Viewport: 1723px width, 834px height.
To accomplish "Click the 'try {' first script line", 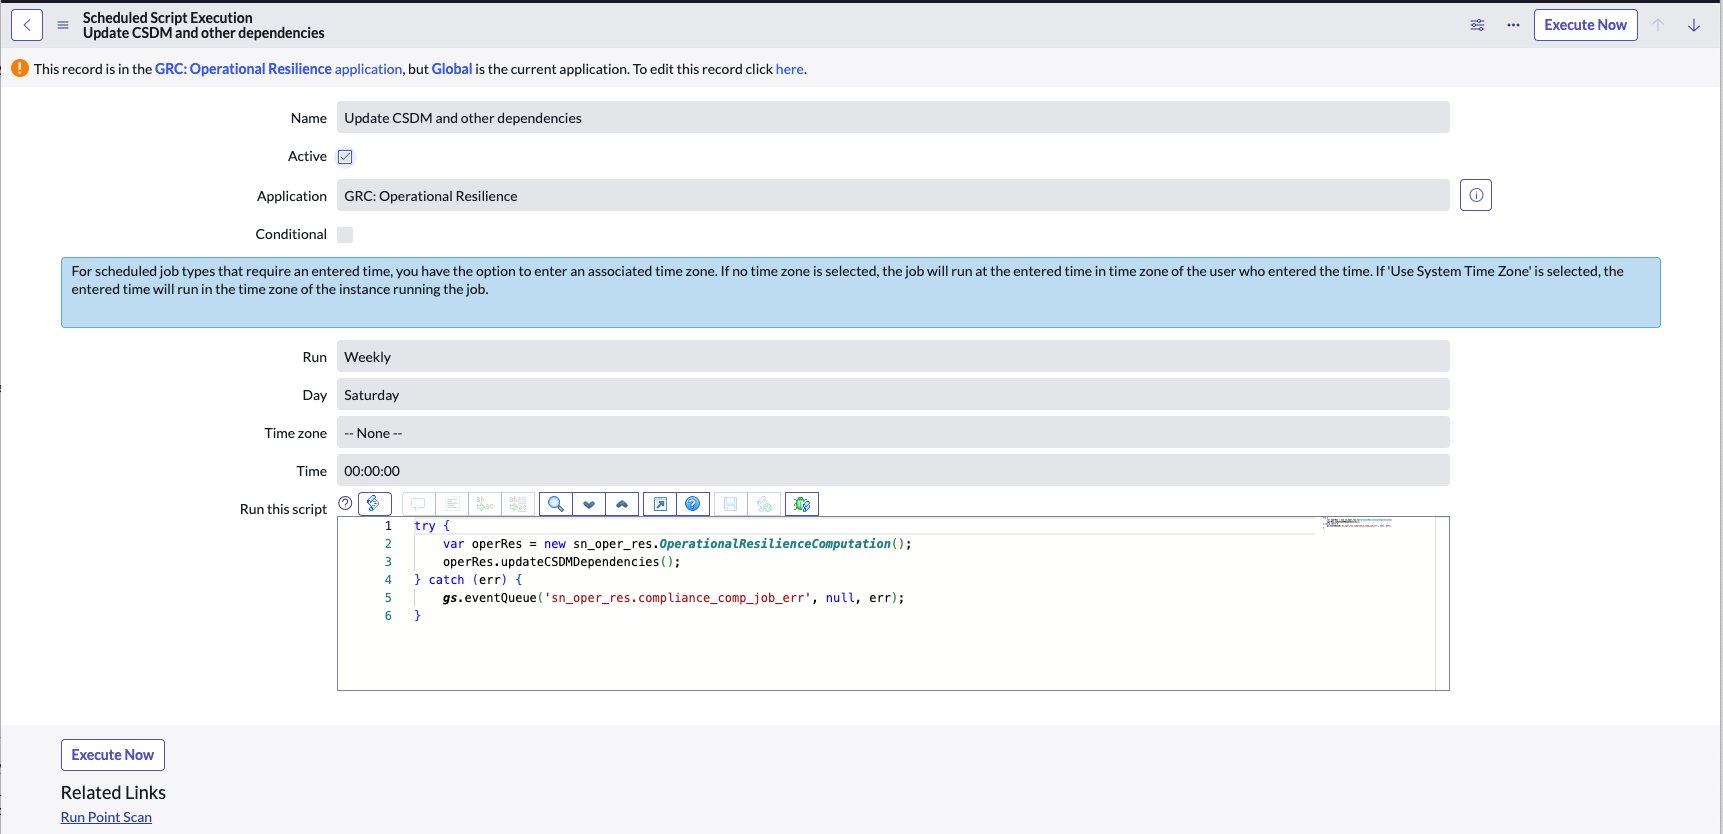I will point(432,526).
